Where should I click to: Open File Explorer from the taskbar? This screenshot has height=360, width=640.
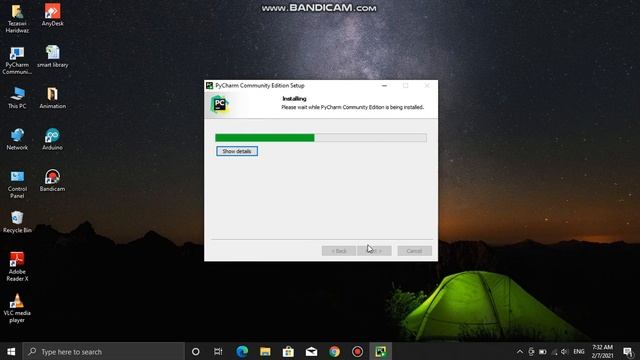(265, 351)
